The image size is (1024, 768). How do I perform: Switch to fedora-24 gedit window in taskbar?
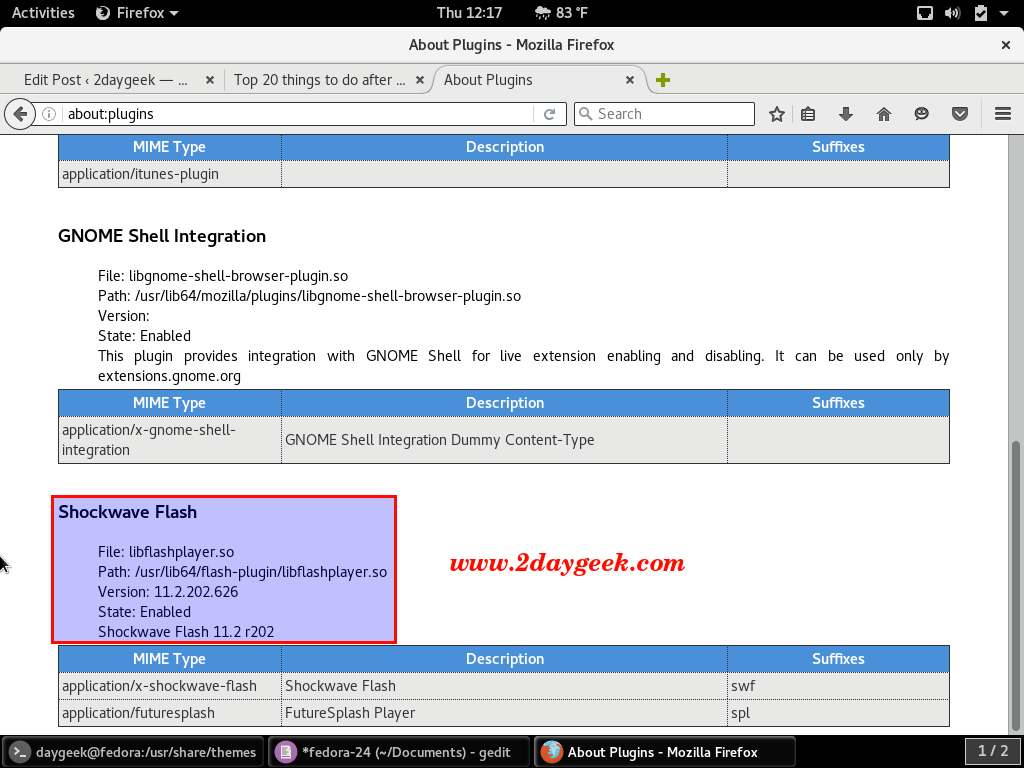pos(400,752)
